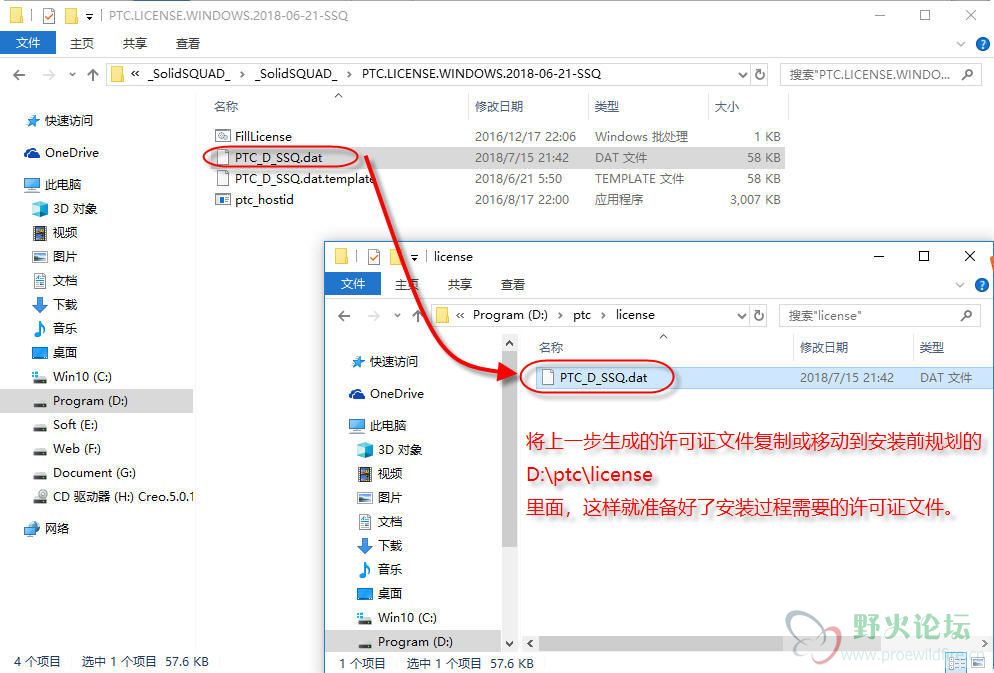Image resolution: width=994 pixels, height=673 pixels.
Task: Open help in the PTC.LICENSE window
Action: pos(982,44)
